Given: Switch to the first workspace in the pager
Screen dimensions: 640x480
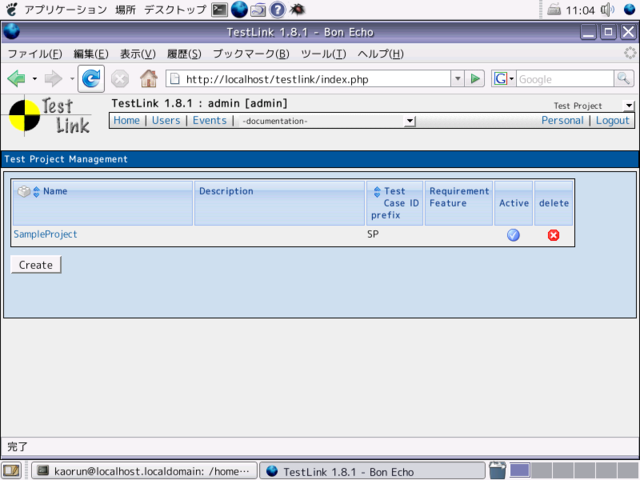Looking at the screenshot, I should coord(520,471).
